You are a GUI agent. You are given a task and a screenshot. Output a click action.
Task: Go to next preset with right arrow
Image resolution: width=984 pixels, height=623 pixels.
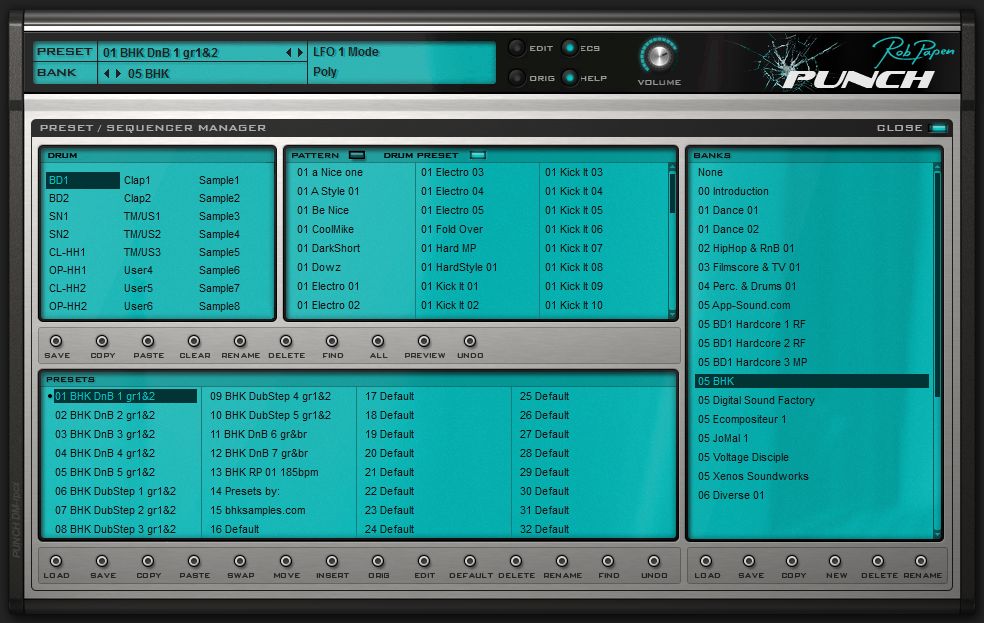300,53
